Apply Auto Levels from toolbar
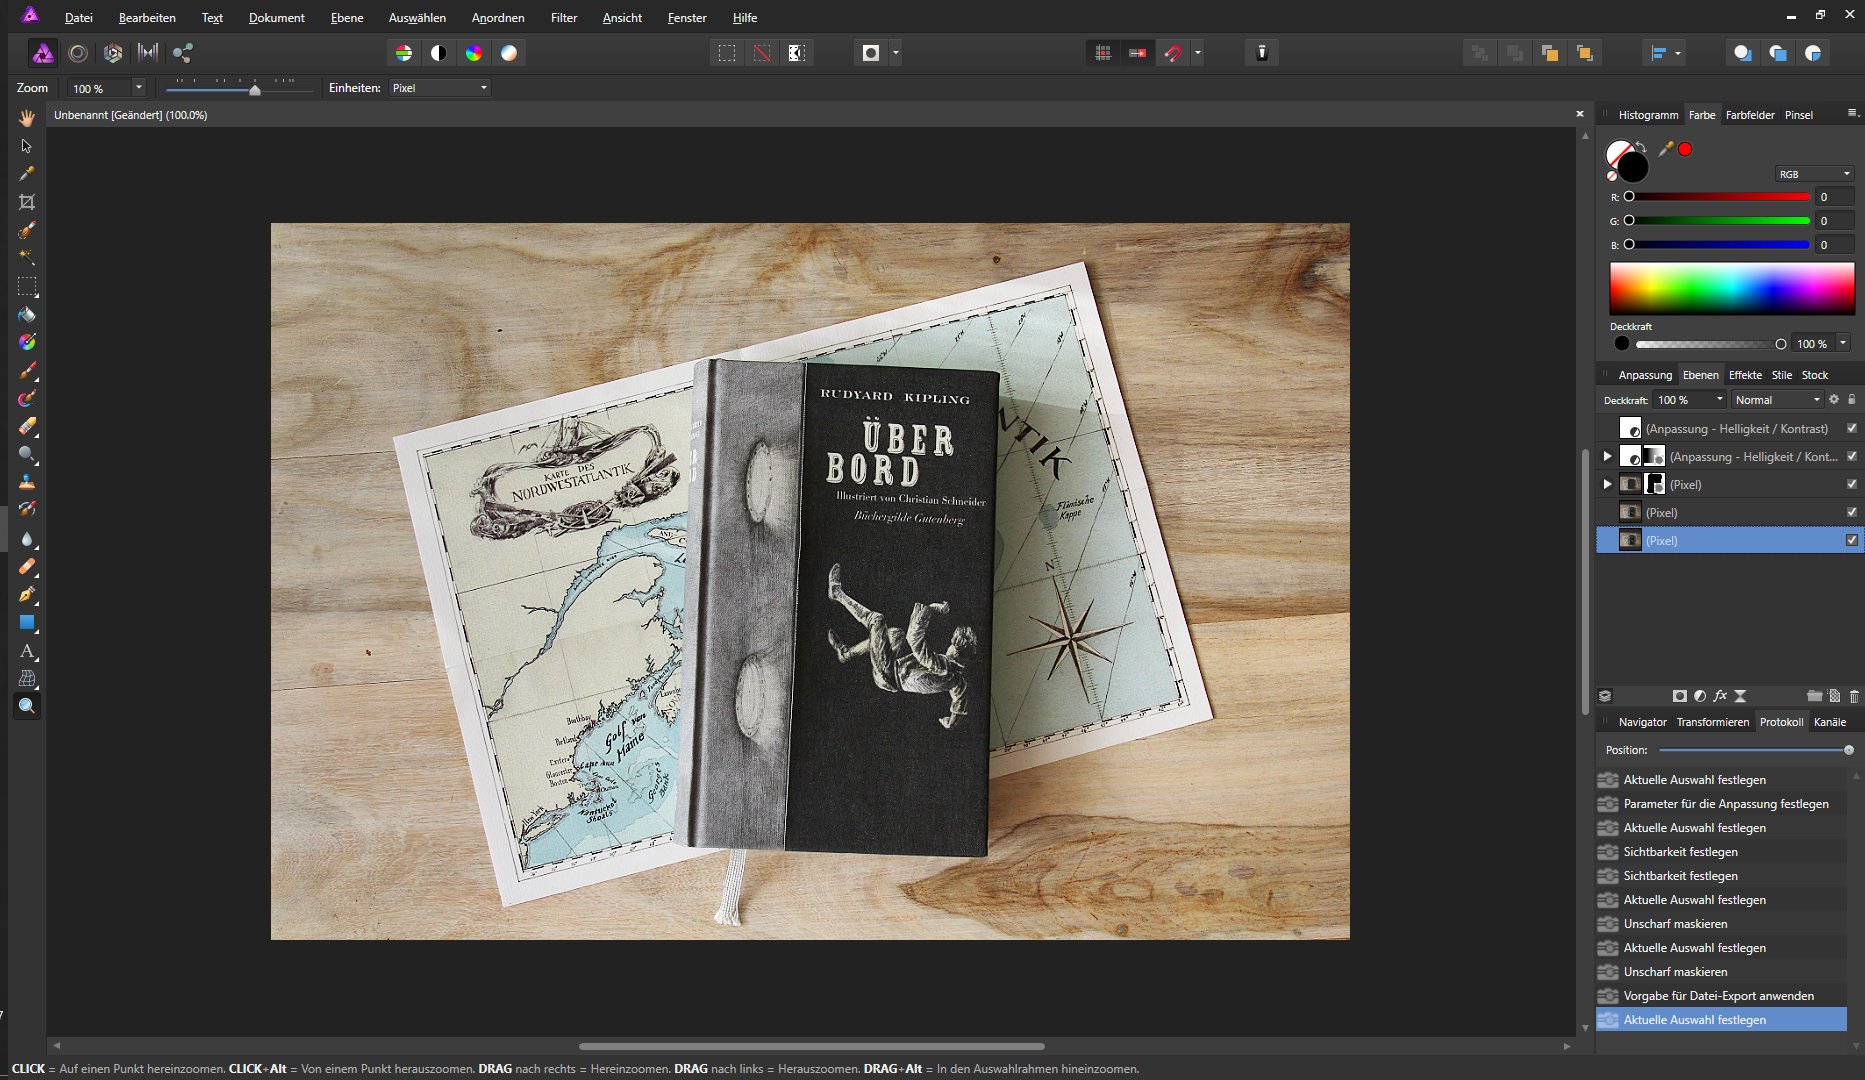The height and width of the screenshot is (1080, 1865). [404, 53]
